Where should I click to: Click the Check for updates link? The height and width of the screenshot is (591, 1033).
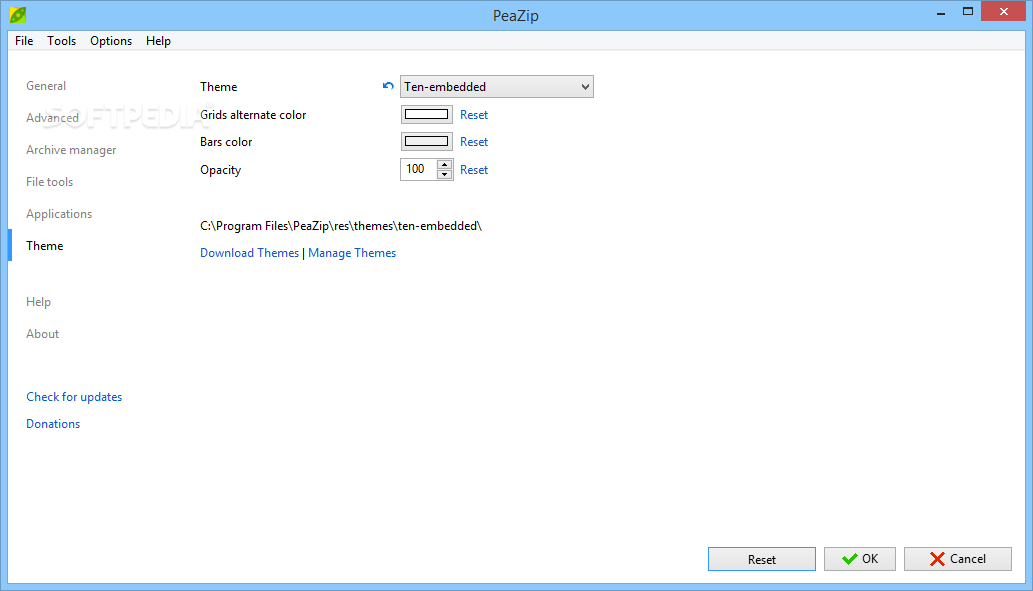click(74, 397)
